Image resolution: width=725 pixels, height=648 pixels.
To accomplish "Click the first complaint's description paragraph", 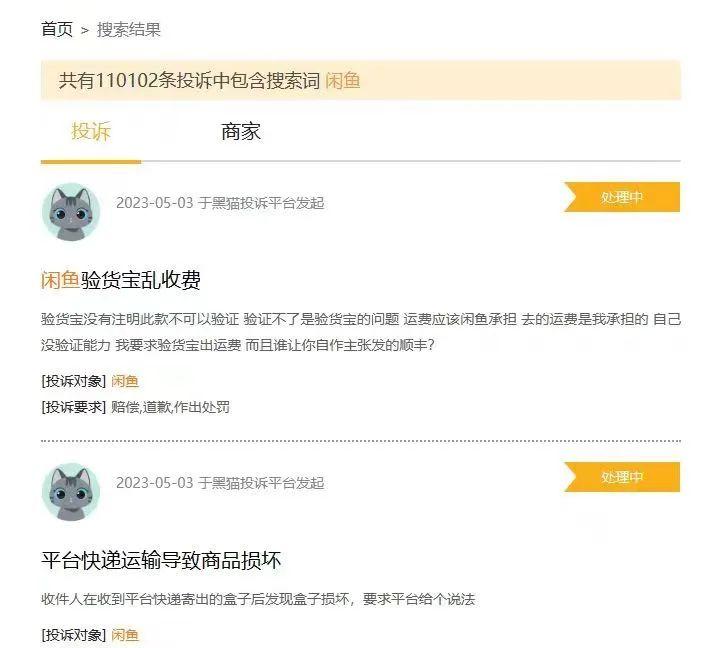I will pyautogui.click(x=361, y=332).
